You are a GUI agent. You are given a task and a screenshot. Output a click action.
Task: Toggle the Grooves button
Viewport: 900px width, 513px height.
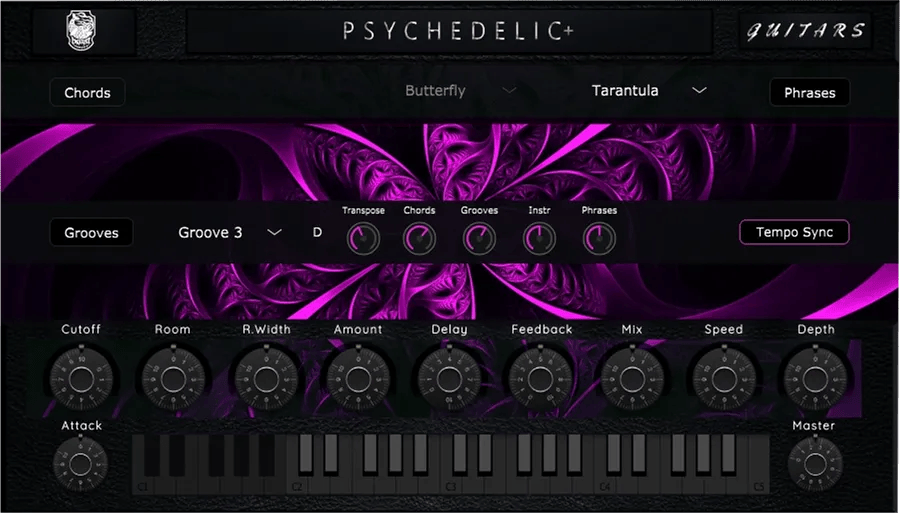tap(91, 232)
